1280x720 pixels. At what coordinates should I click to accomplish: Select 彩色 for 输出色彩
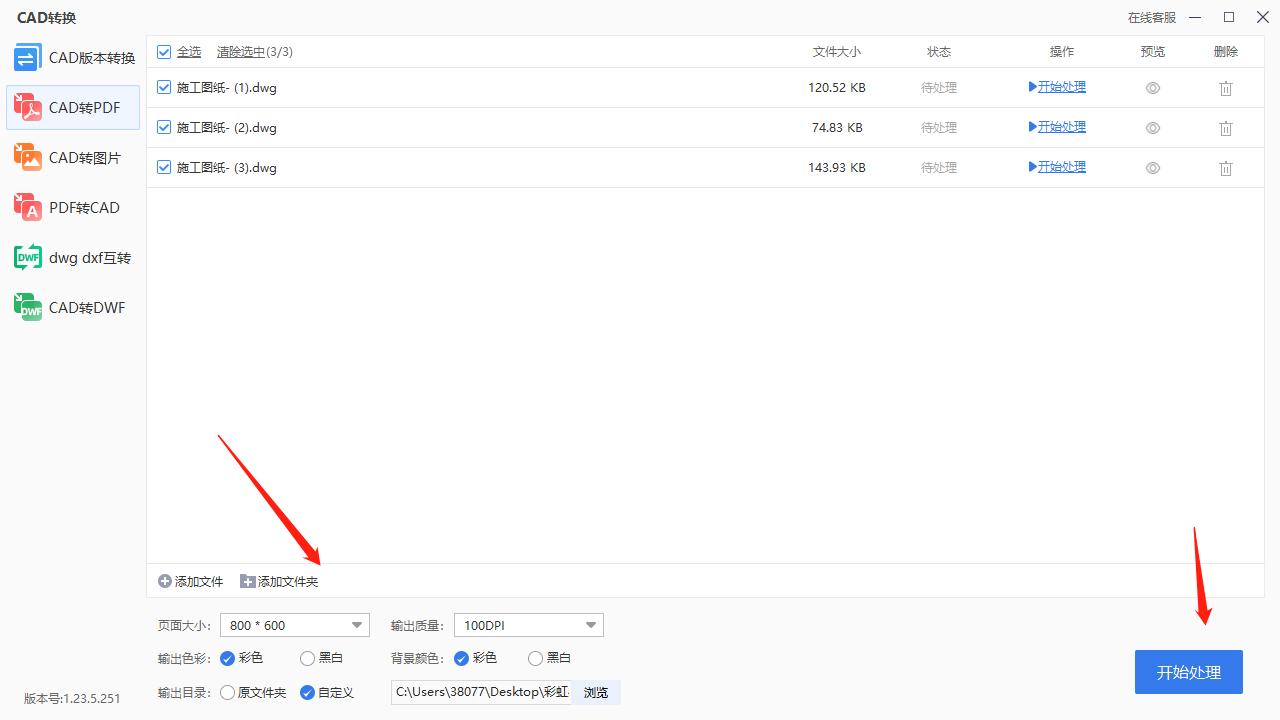coord(227,658)
